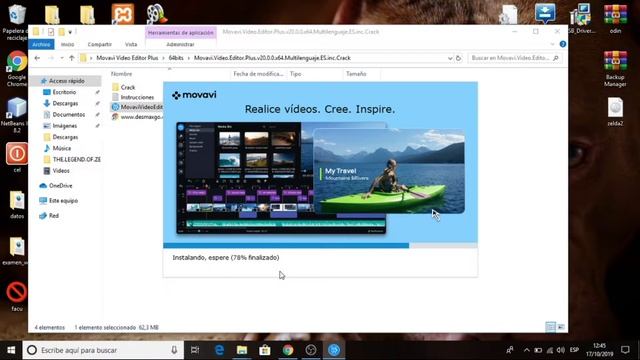Screen dimensions: 640x360
Task: Open recent locations dropdown arrow
Action: pyautogui.click(x=62, y=58)
